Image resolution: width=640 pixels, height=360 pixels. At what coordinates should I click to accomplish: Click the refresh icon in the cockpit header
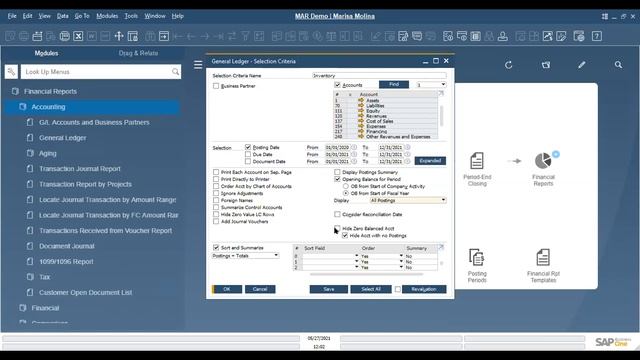pos(508,65)
